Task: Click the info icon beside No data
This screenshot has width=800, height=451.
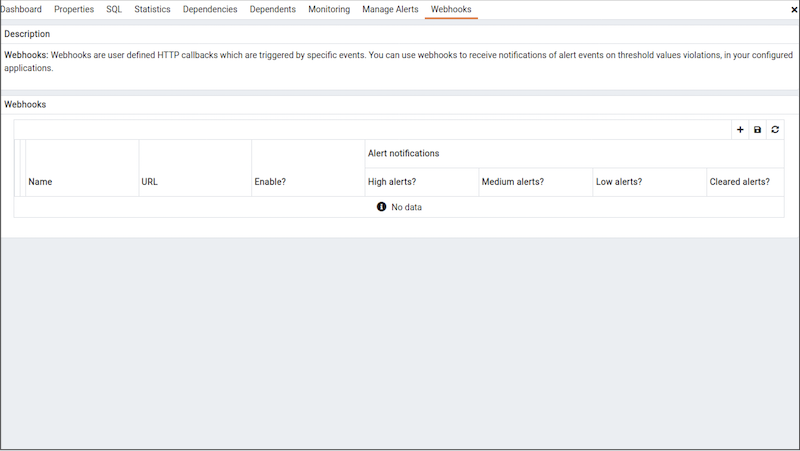Action: click(x=381, y=207)
